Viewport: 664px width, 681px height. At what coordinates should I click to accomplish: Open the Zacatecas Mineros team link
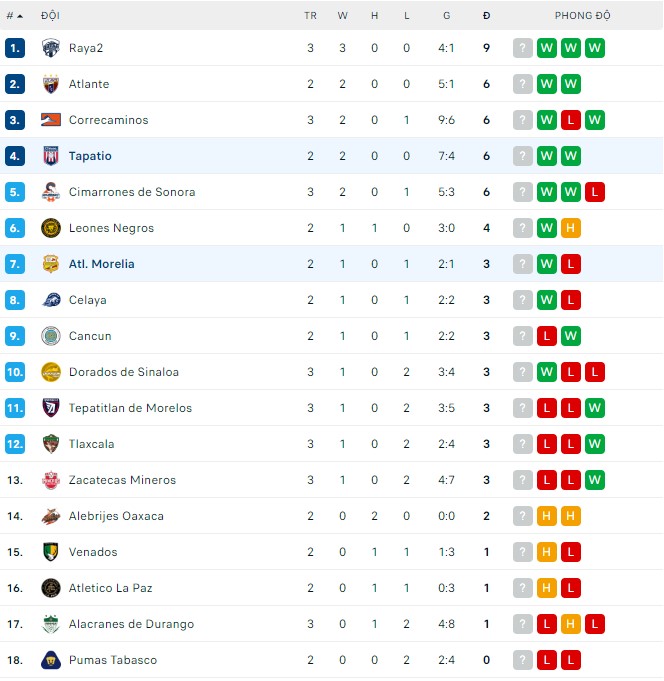click(x=122, y=480)
